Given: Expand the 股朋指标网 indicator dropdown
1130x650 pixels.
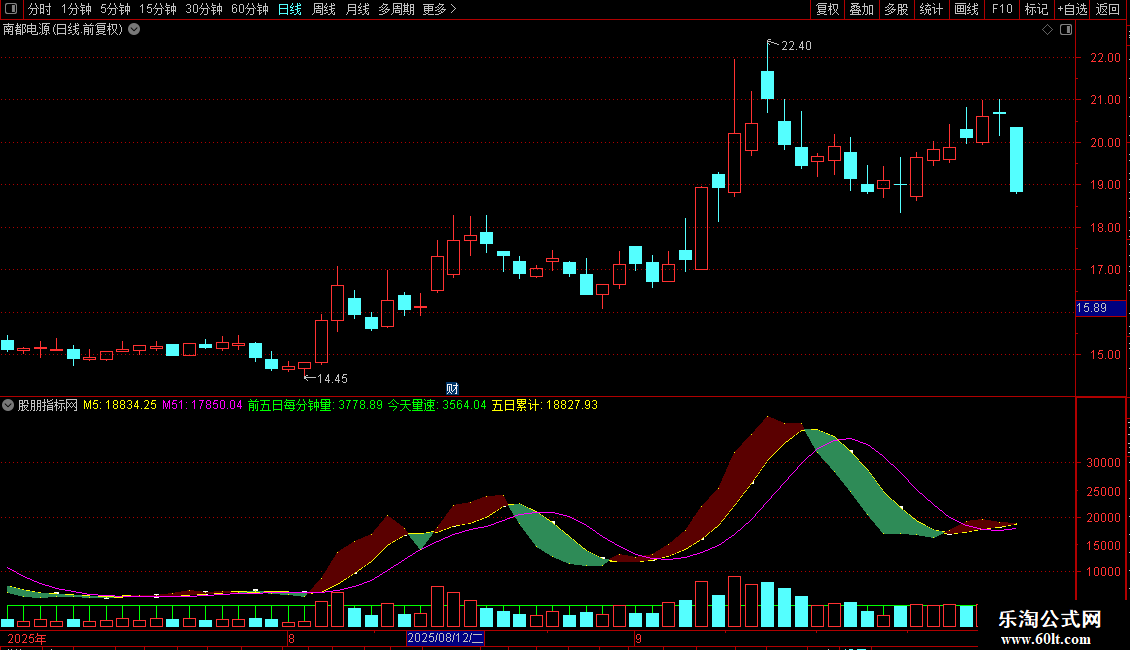Looking at the screenshot, I should 8,405.
